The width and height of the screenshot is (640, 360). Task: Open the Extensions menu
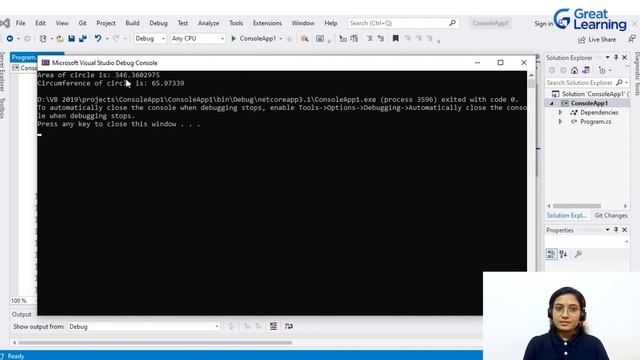tap(267, 23)
